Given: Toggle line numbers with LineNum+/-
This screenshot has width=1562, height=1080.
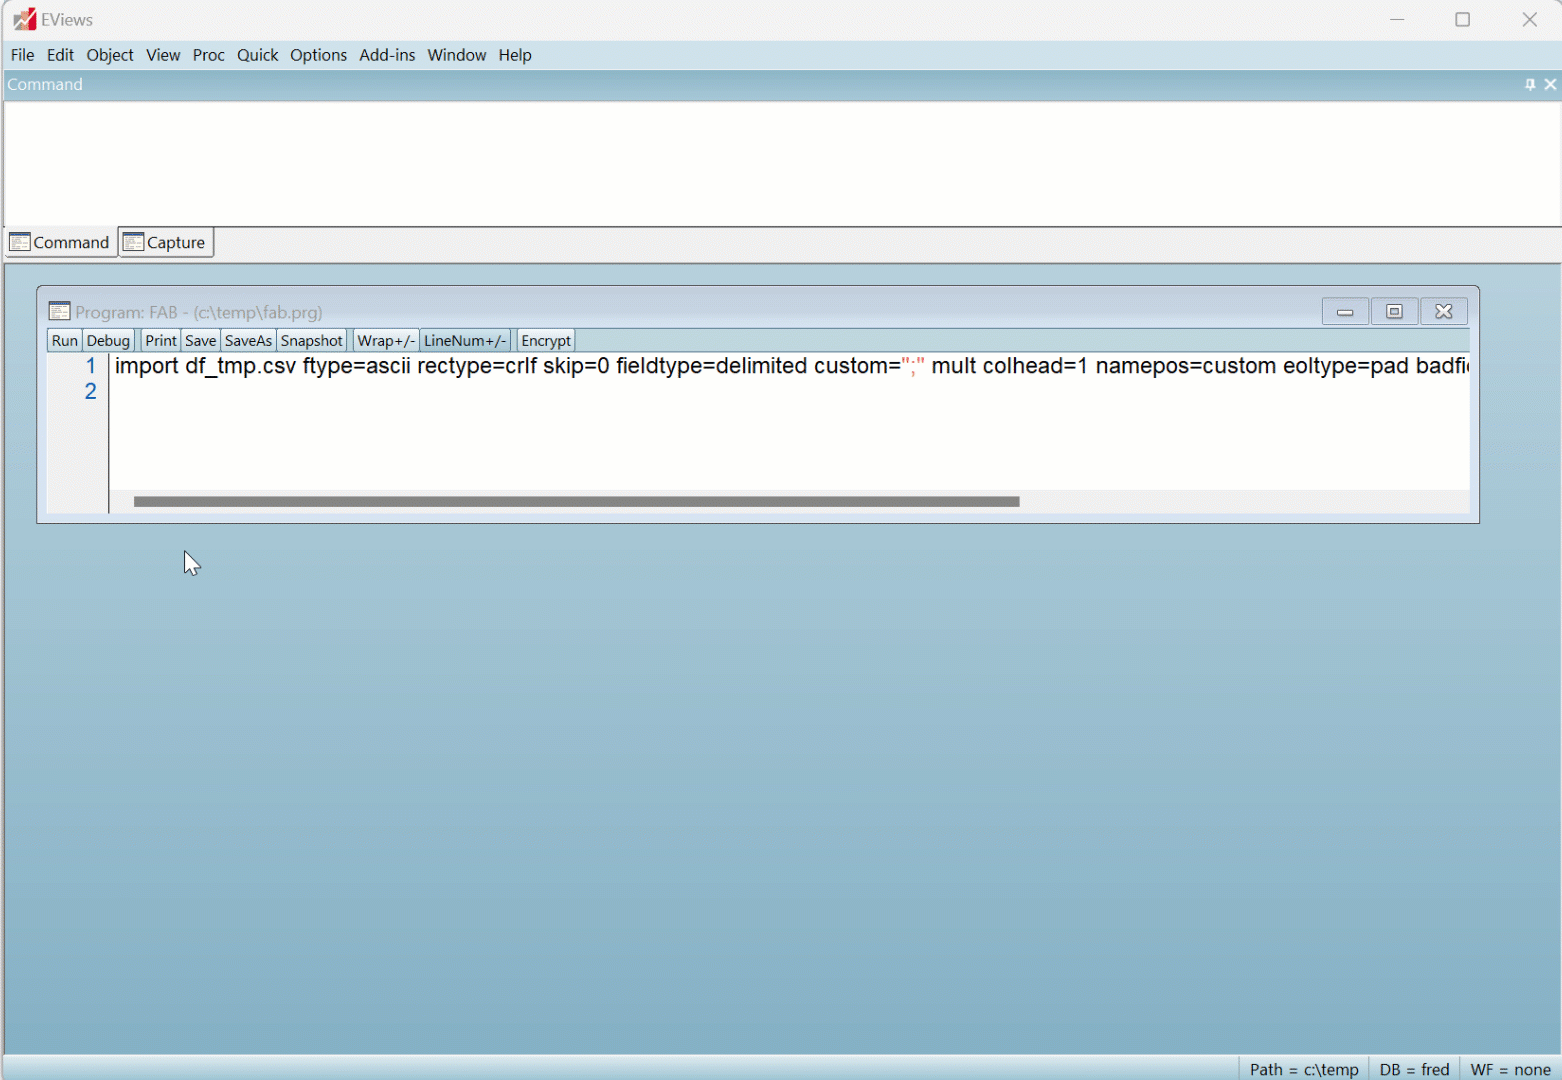Looking at the screenshot, I should click(x=465, y=341).
